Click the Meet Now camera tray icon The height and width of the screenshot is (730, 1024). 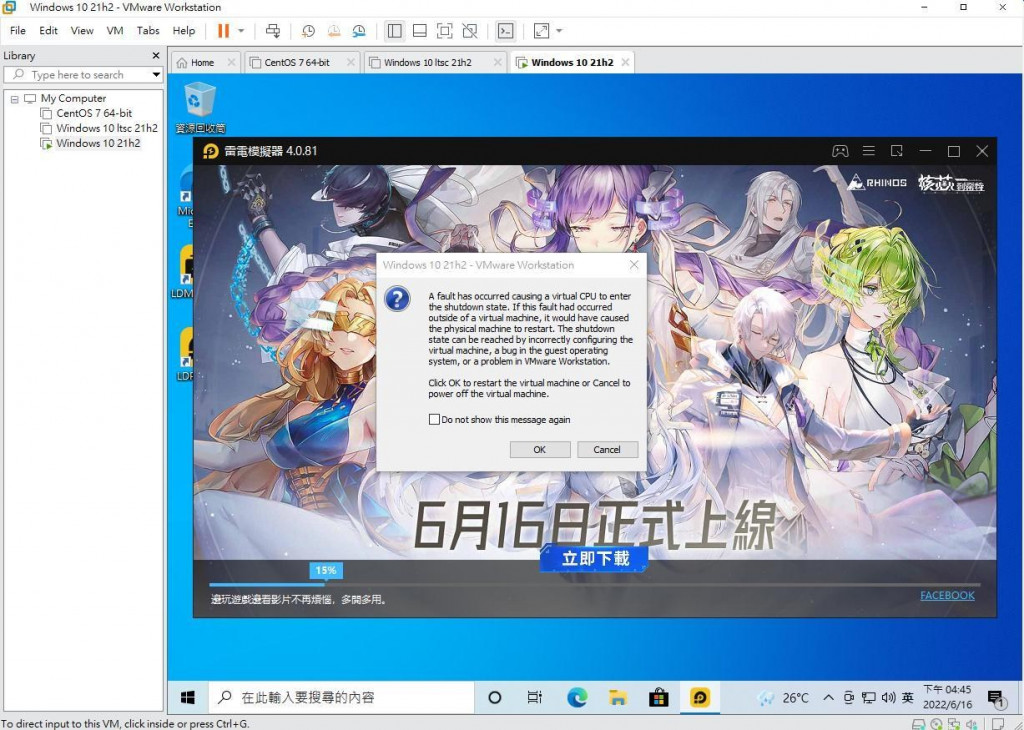coord(848,698)
